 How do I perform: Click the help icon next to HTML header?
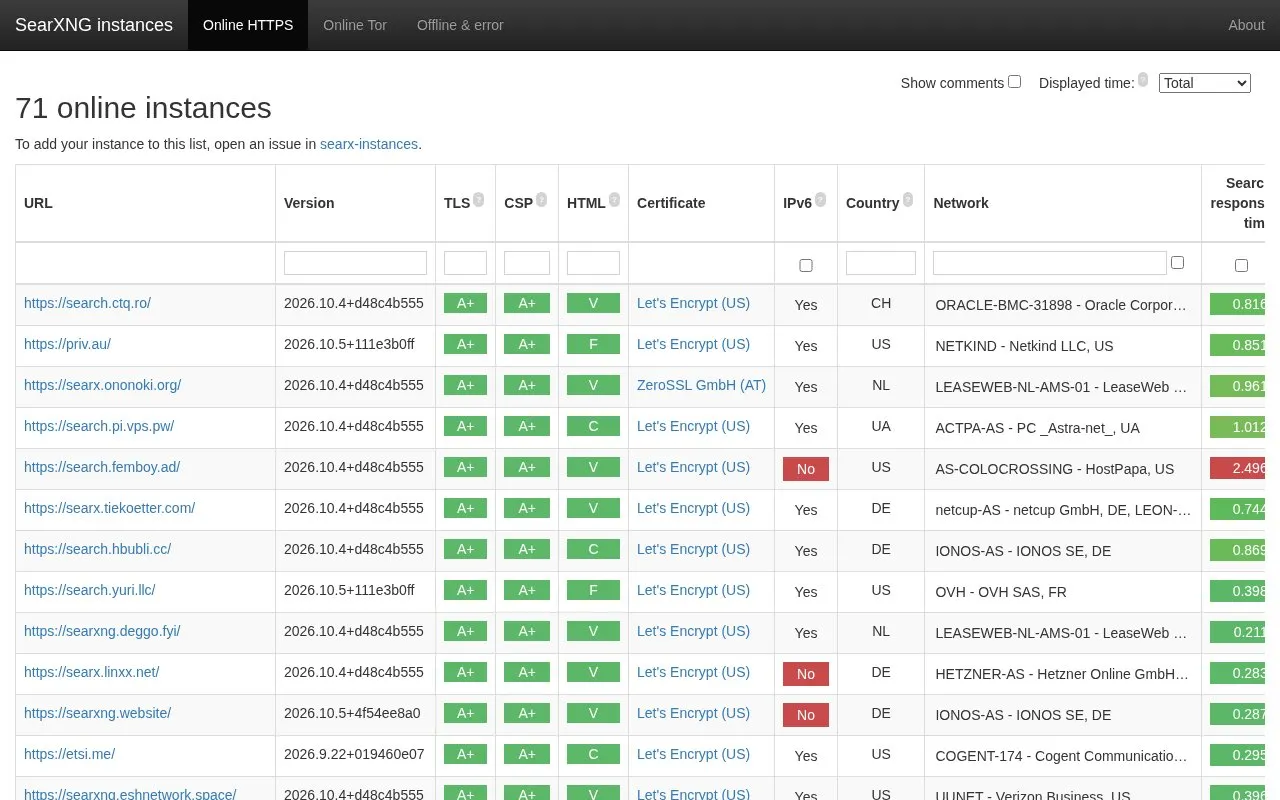click(x=614, y=199)
